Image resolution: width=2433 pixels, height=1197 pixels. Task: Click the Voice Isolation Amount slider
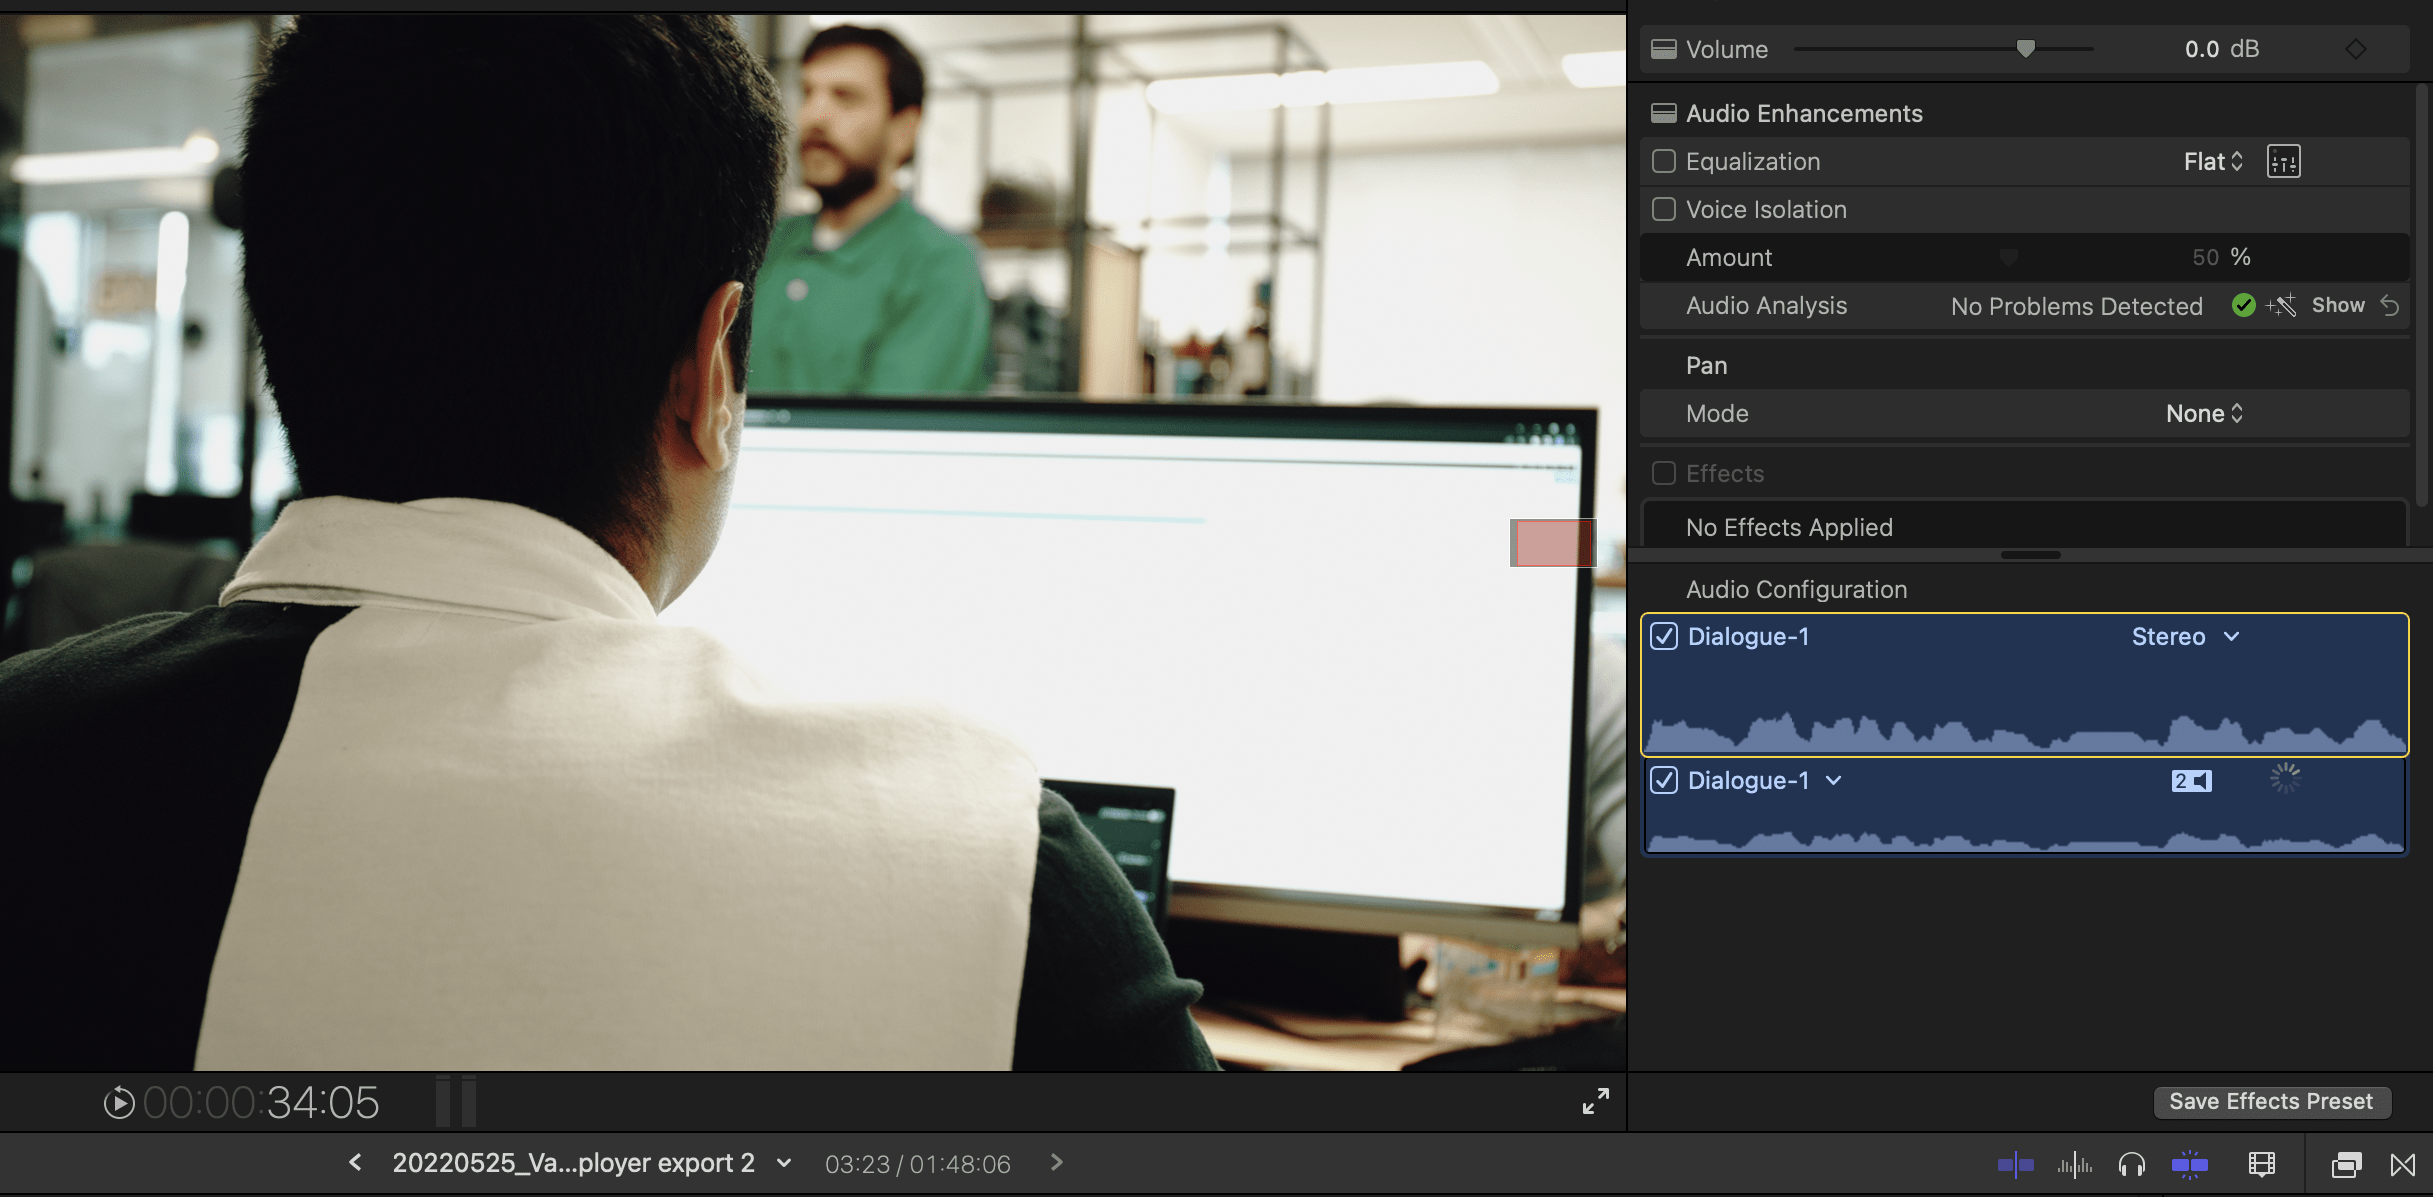coord(2008,257)
